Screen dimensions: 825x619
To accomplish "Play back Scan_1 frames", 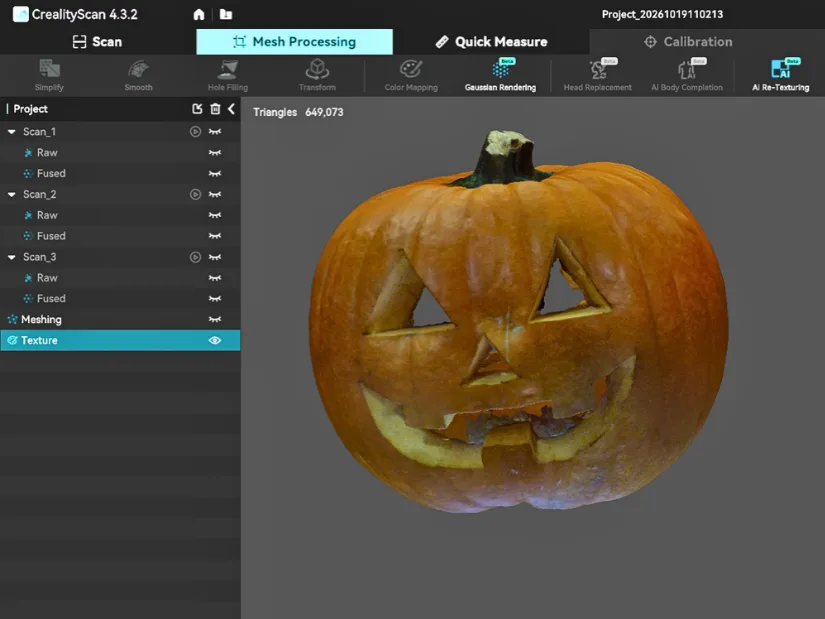I will pyautogui.click(x=195, y=132).
